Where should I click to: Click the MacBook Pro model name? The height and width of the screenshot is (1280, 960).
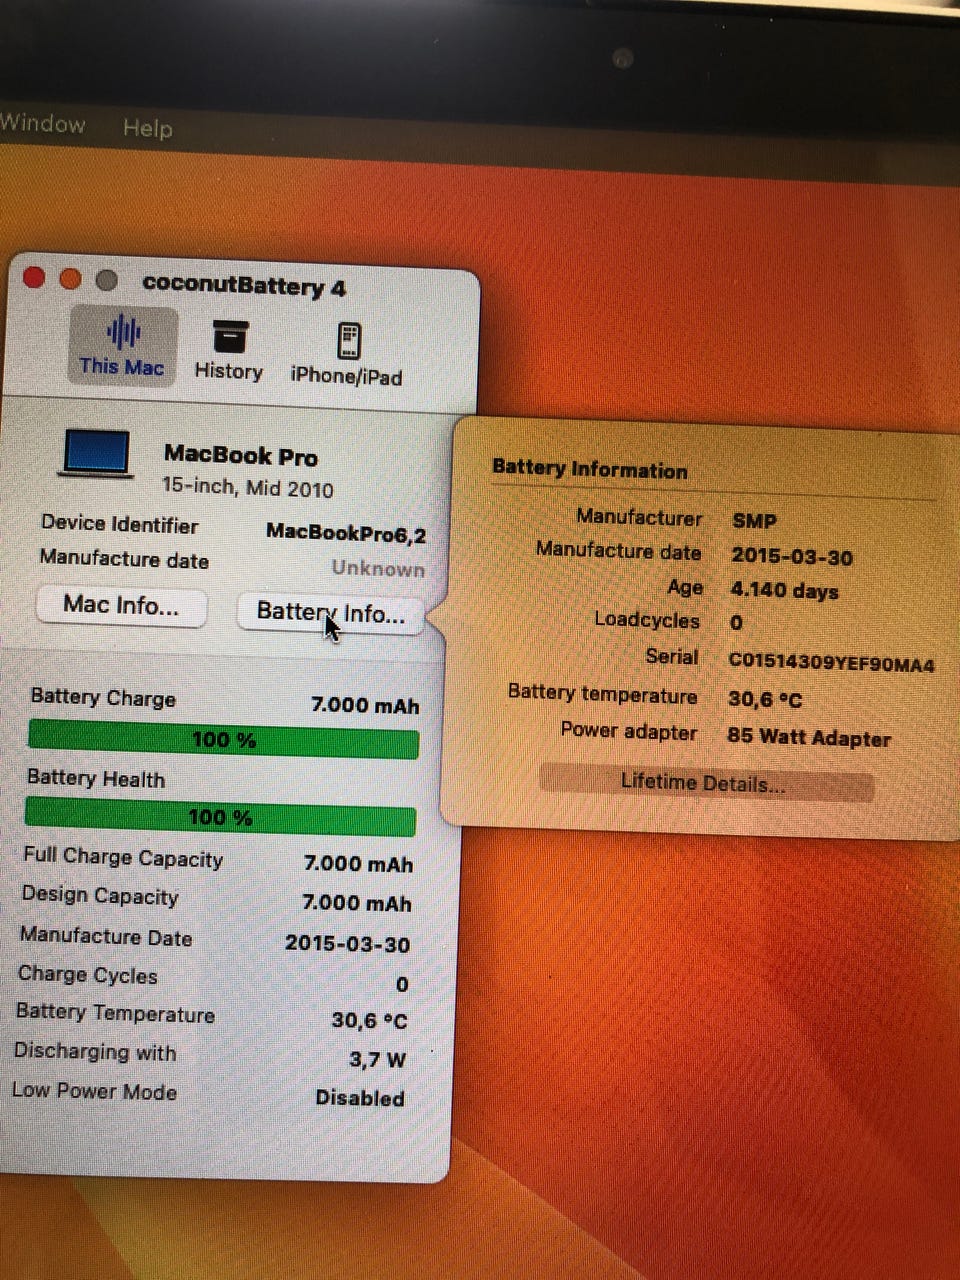click(240, 455)
